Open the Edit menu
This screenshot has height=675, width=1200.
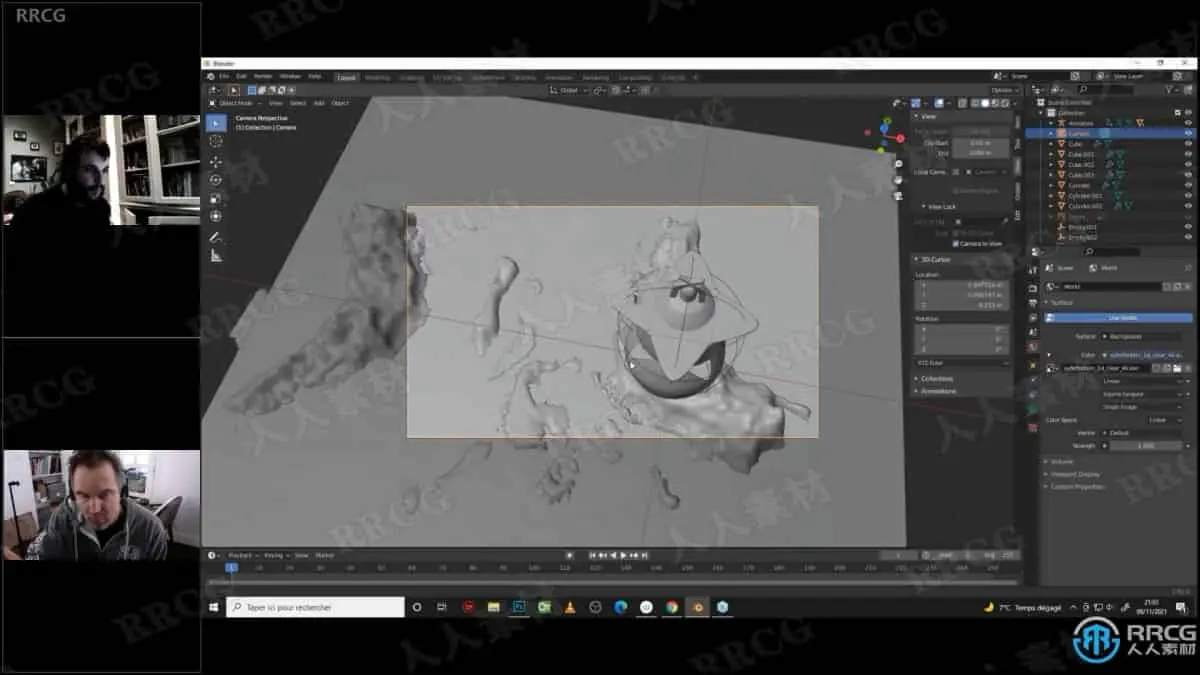pyautogui.click(x=241, y=76)
